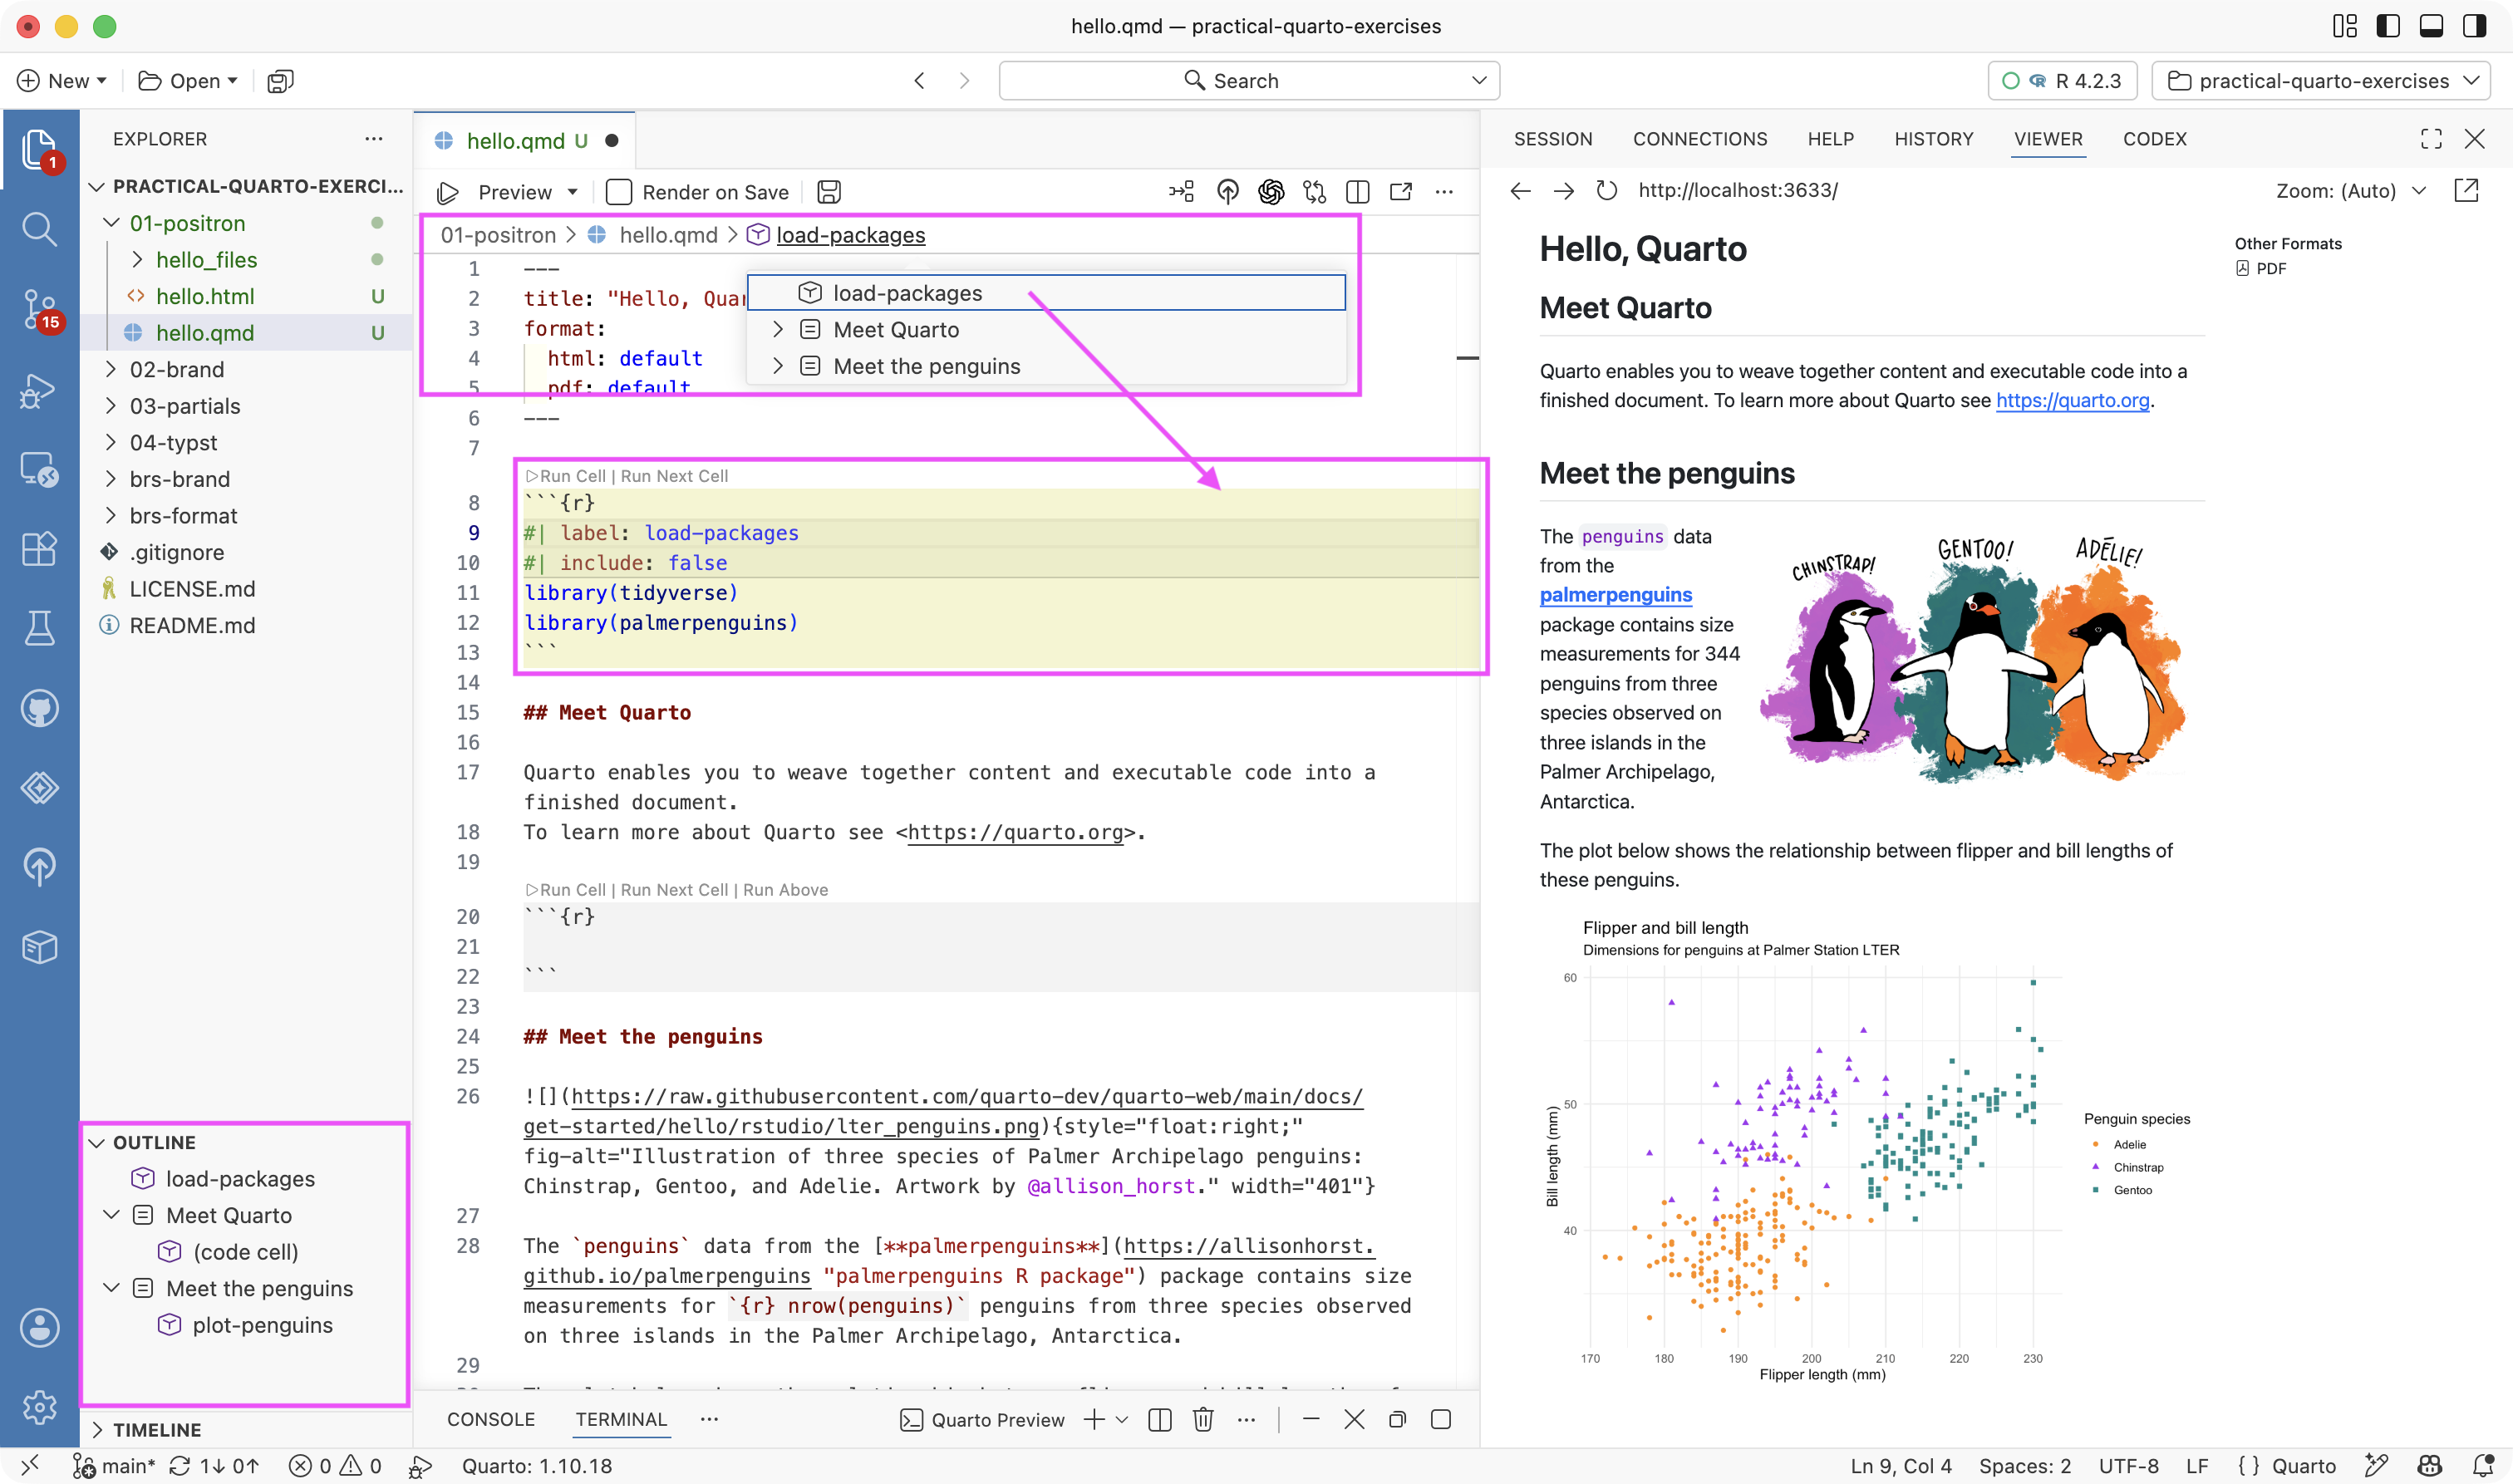The height and width of the screenshot is (1484, 2513).
Task: Open Source Control view with 15 badge
Action: pyautogui.click(x=39, y=309)
